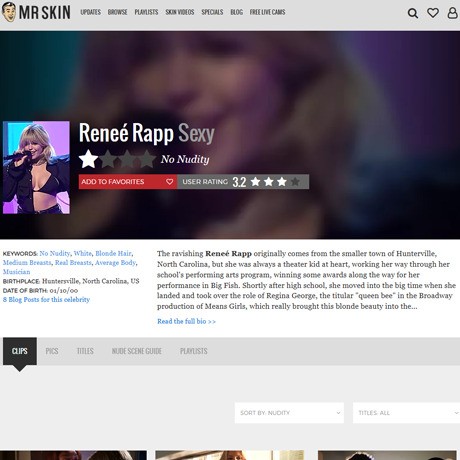This screenshot has width=460, height=460.
Task: Switch to the Nude Scene Guide tab
Action: point(137,351)
